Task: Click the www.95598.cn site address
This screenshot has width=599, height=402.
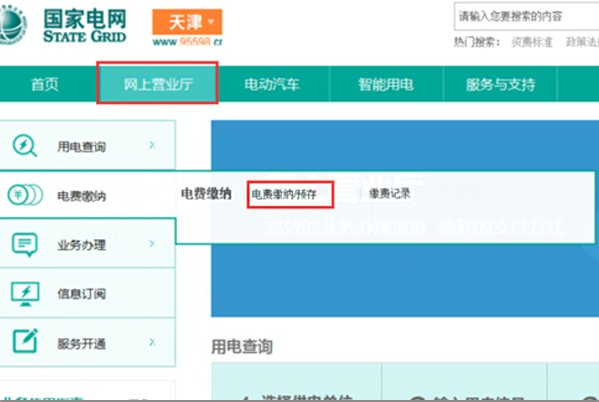Action: tap(187, 41)
